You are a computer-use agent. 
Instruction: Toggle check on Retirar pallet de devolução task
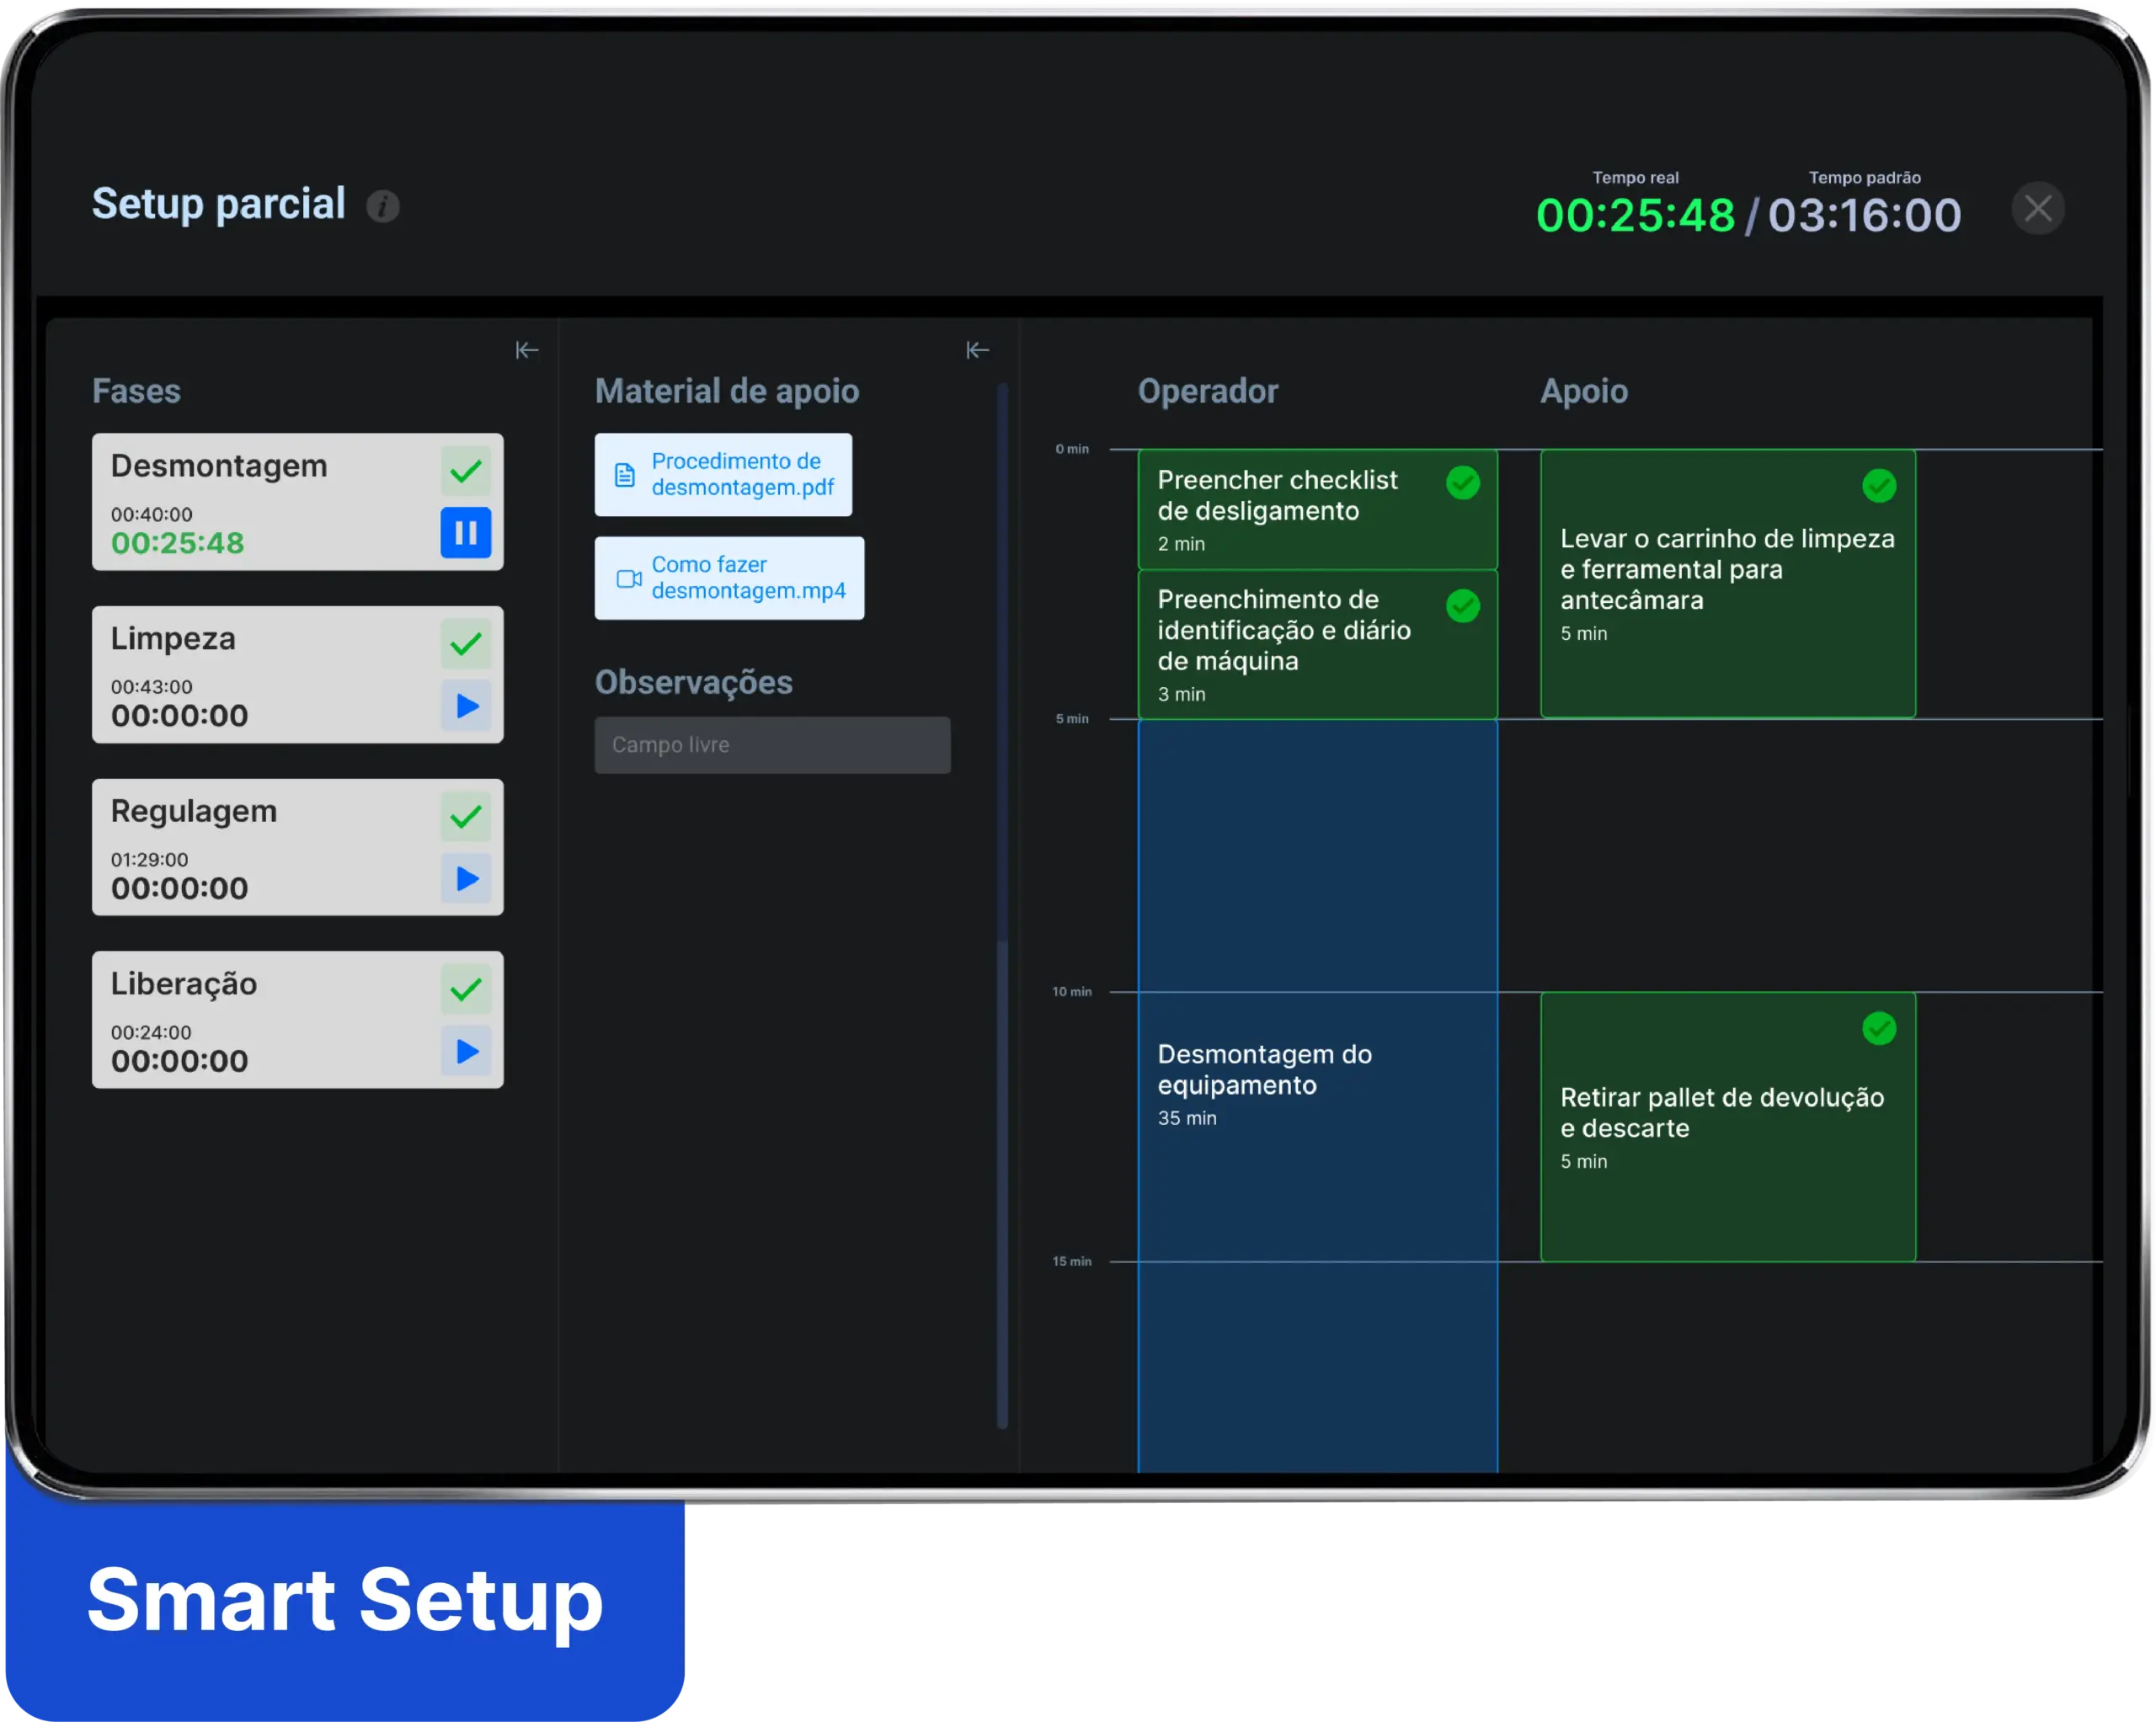[x=1879, y=1028]
